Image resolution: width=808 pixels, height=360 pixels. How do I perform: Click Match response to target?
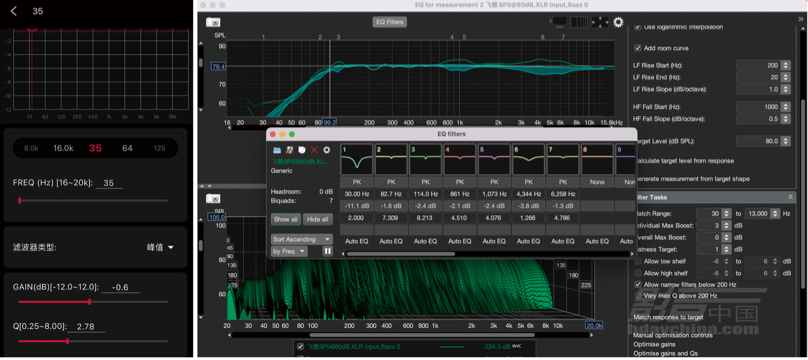(668, 317)
